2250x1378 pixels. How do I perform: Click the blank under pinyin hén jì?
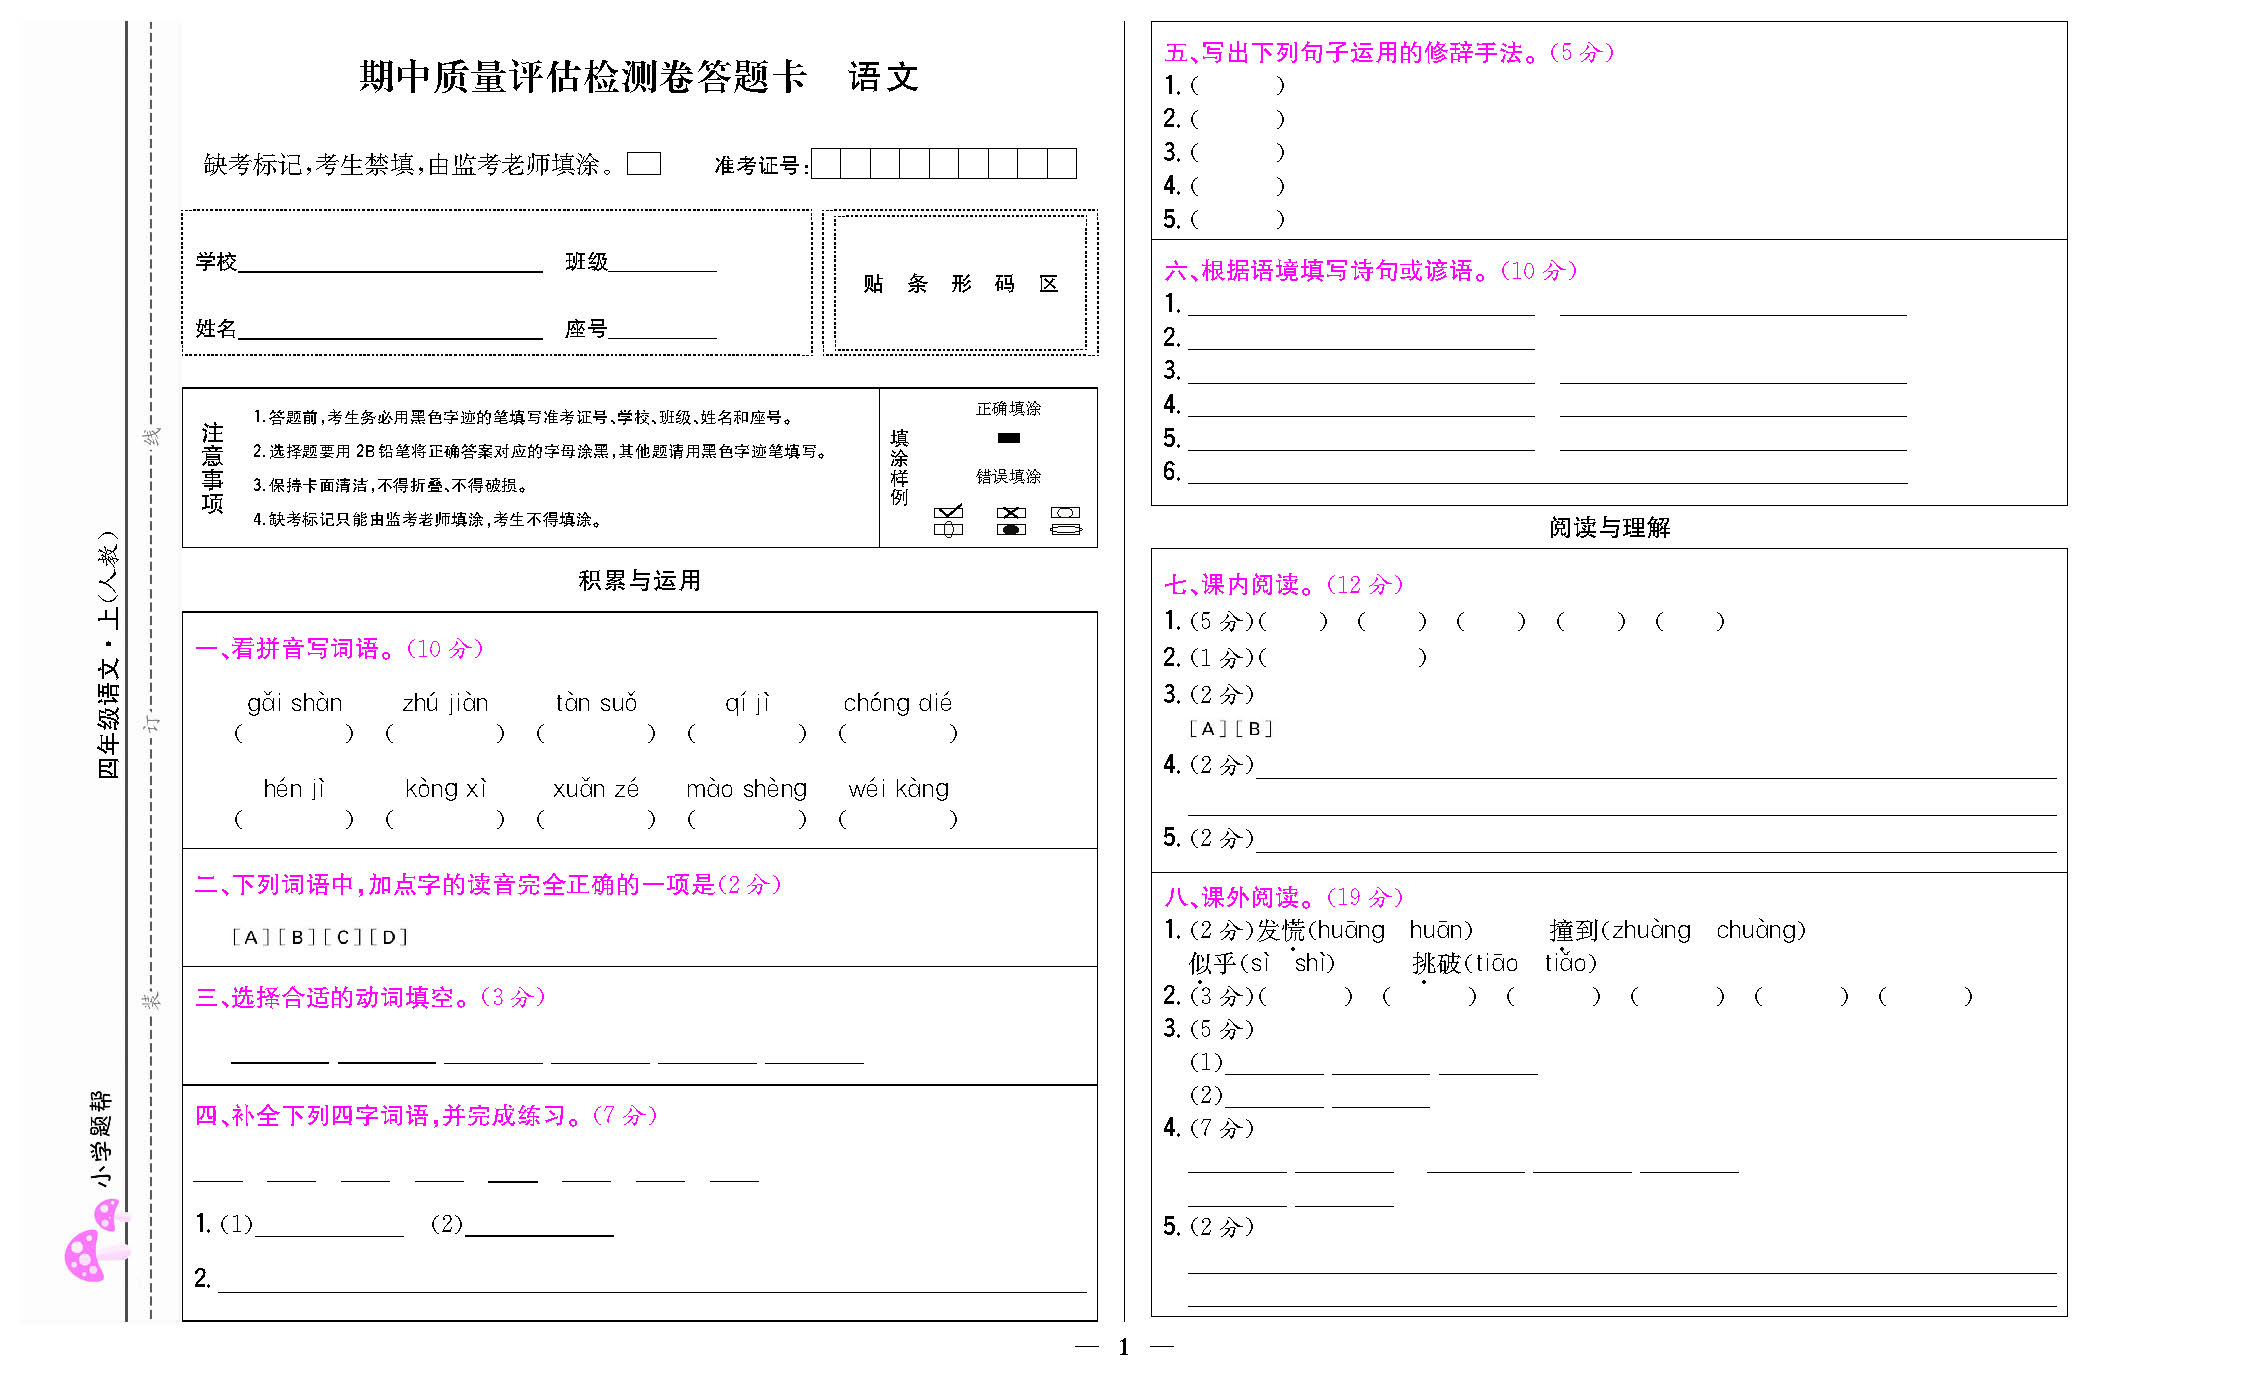(294, 819)
